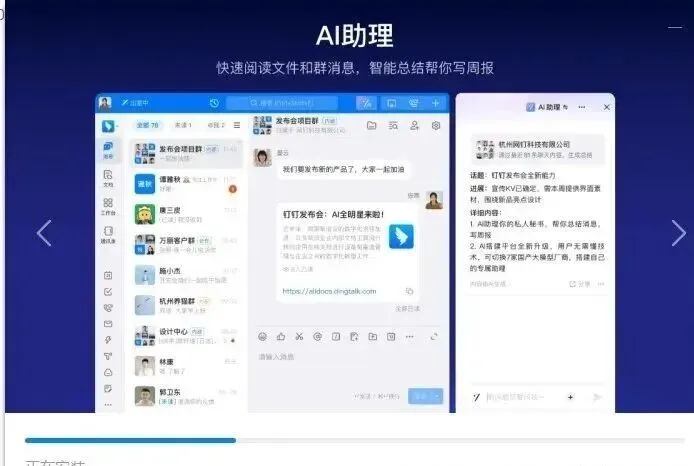Open the 万丽客户群 conversation
The height and width of the screenshot is (466, 694).
[x=187, y=245]
